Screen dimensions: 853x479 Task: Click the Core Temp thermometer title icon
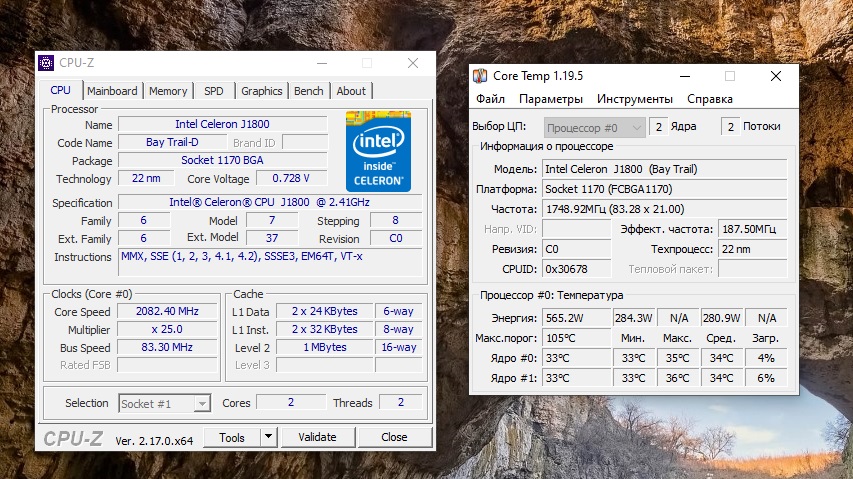(x=480, y=76)
